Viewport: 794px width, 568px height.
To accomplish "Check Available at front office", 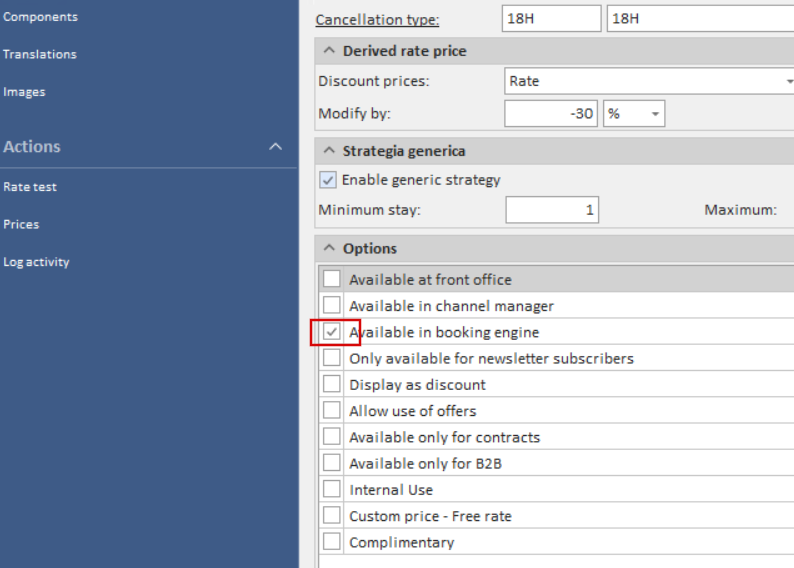I will [332, 279].
